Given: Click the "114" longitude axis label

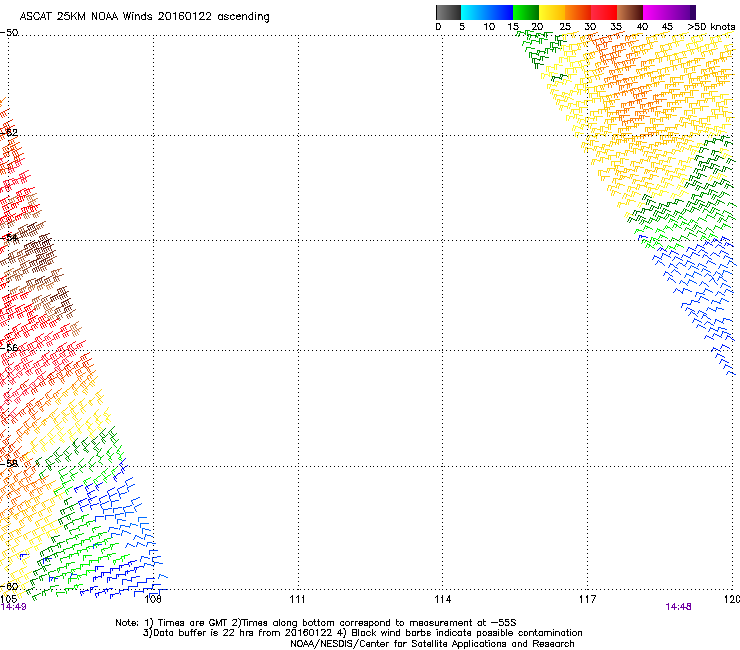Looking at the screenshot, I should pos(442,599).
